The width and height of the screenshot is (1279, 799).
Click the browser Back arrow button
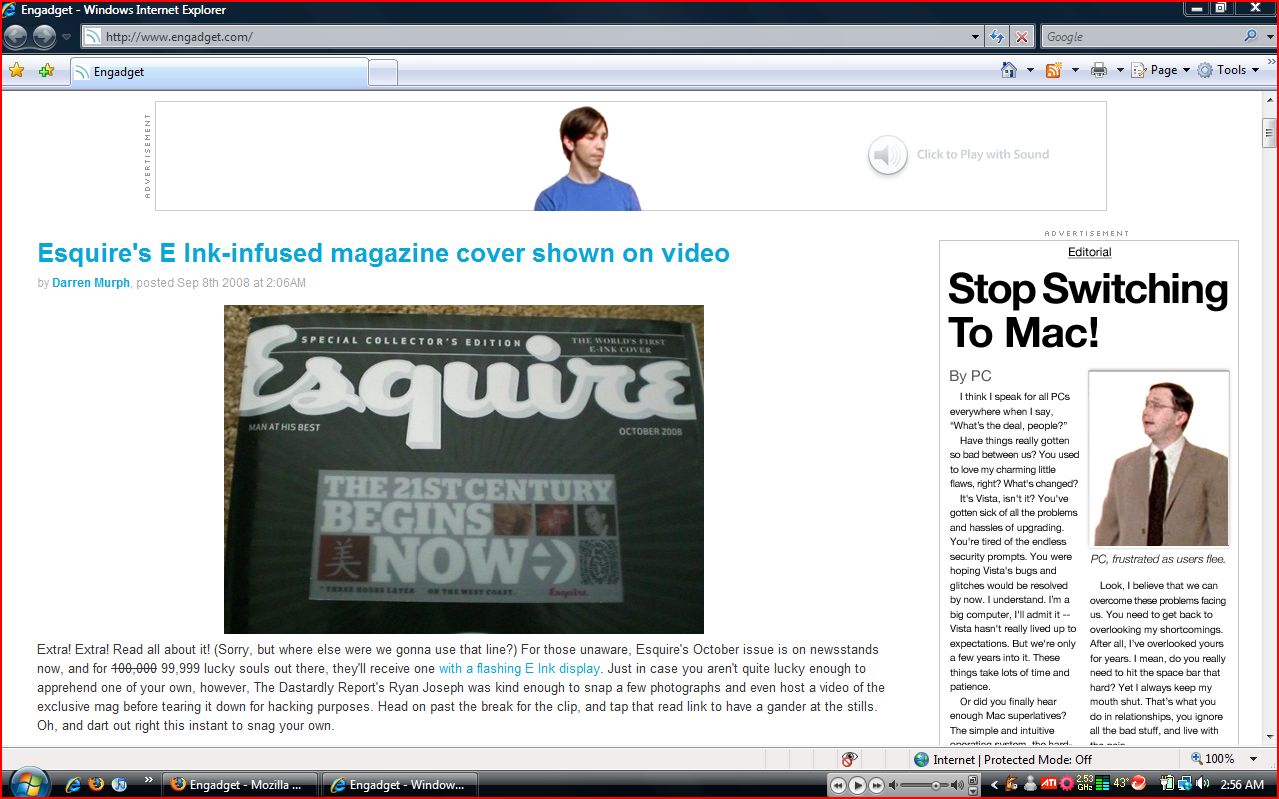point(16,37)
